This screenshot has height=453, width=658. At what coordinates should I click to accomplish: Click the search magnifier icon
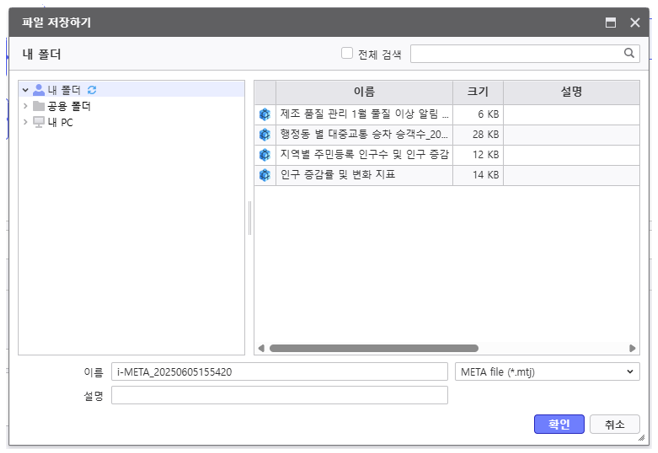pyautogui.click(x=630, y=53)
